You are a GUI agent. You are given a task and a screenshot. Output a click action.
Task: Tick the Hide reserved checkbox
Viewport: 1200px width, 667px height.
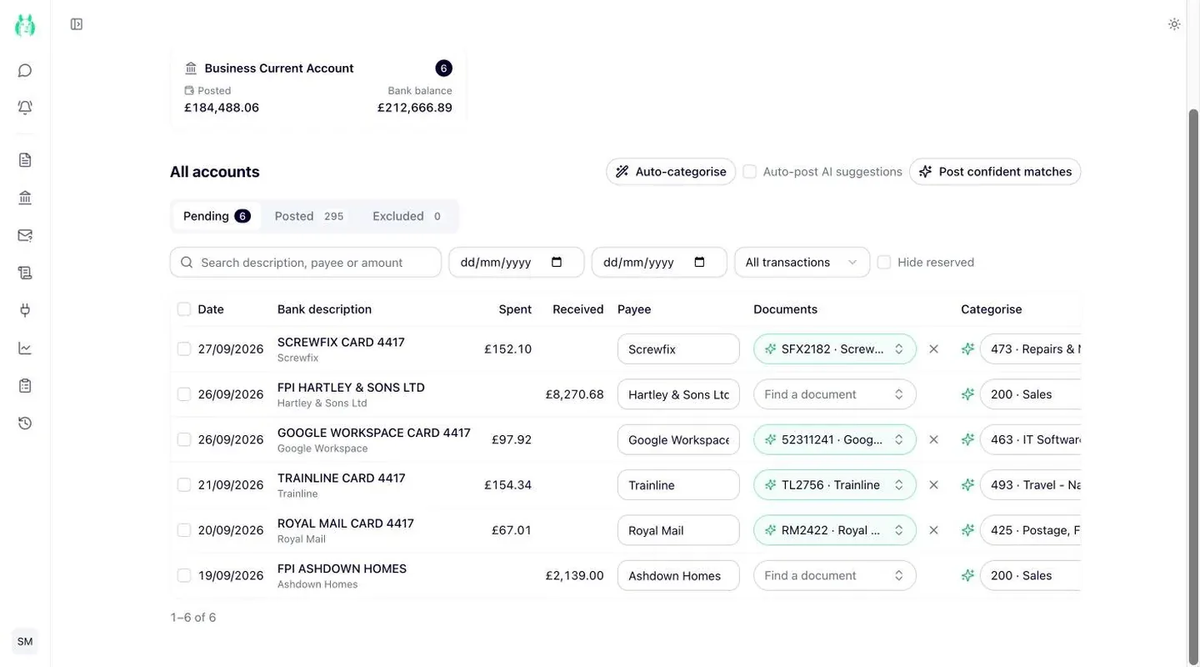point(884,262)
